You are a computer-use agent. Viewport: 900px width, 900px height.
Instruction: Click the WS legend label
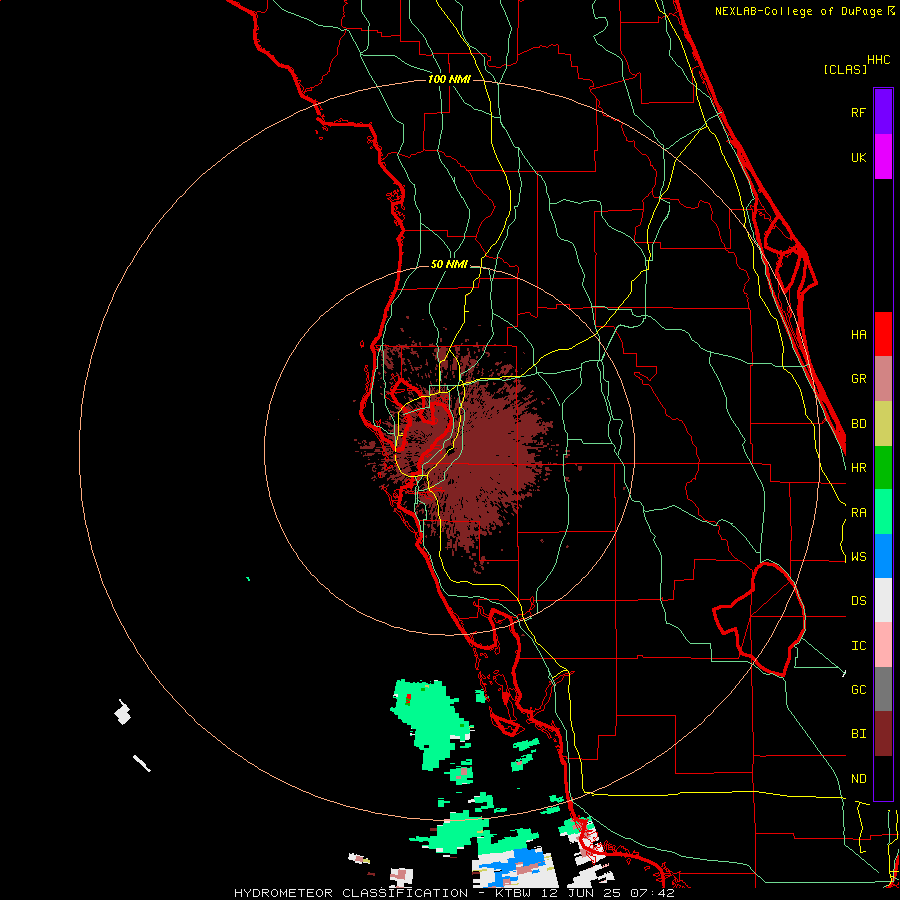point(858,557)
